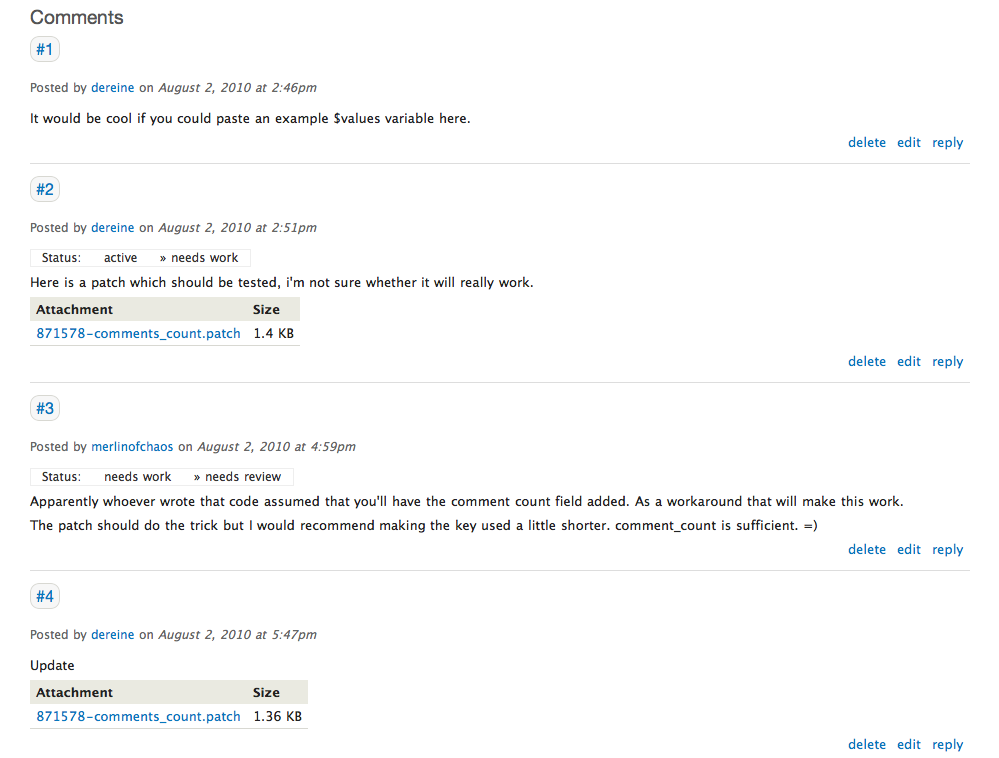This screenshot has width=999, height=758.
Task: Open 1.36 KB updated patch attachment
Action: point(138,717)
